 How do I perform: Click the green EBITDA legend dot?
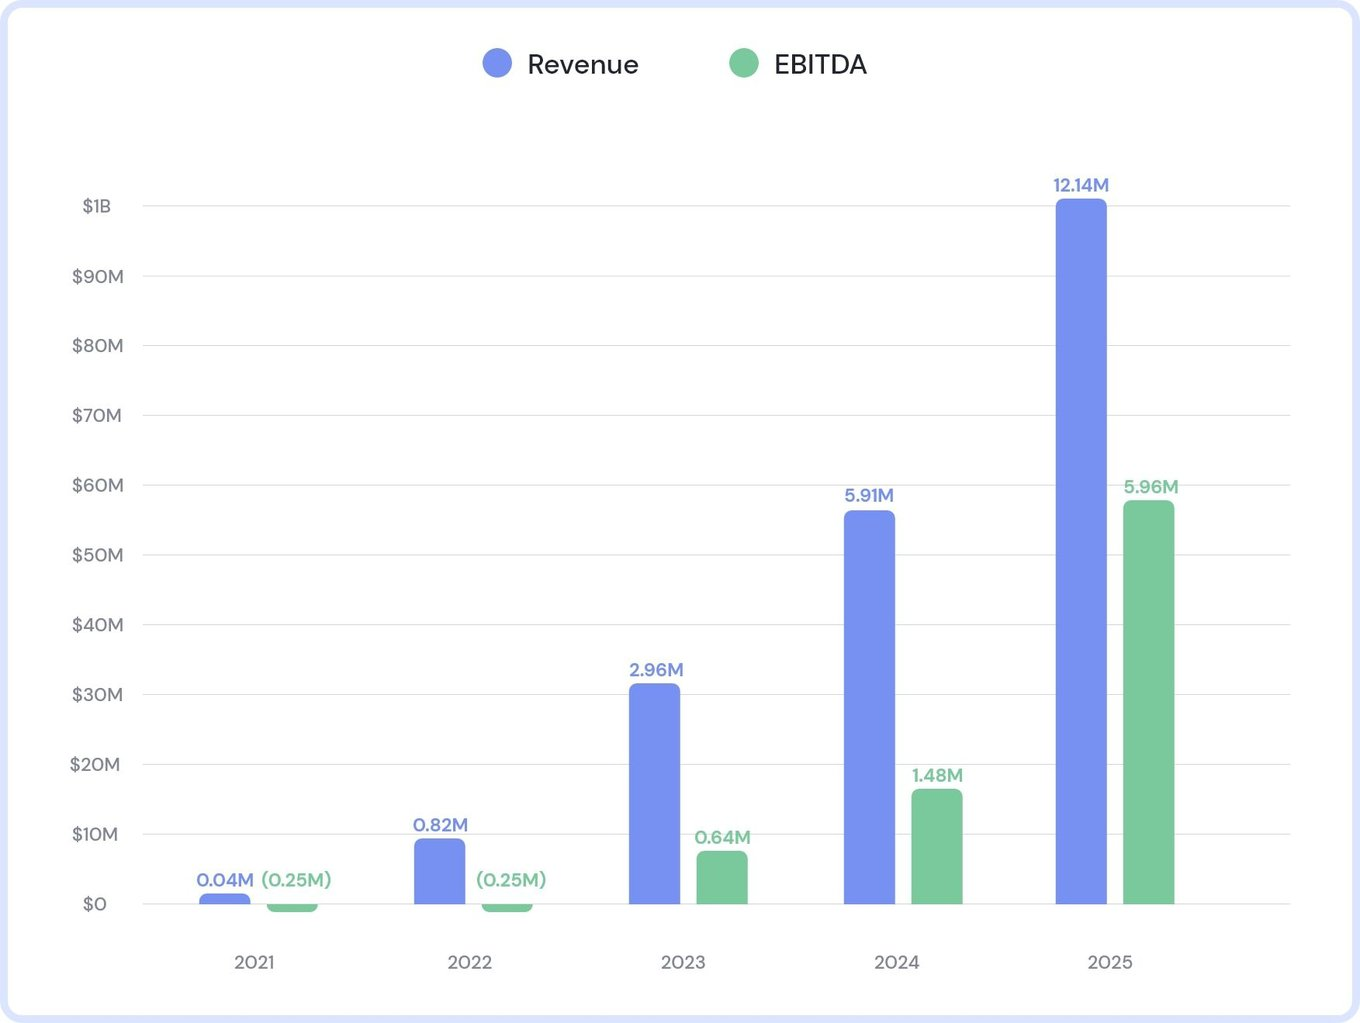pyautogui.click(x=743, y=63)
